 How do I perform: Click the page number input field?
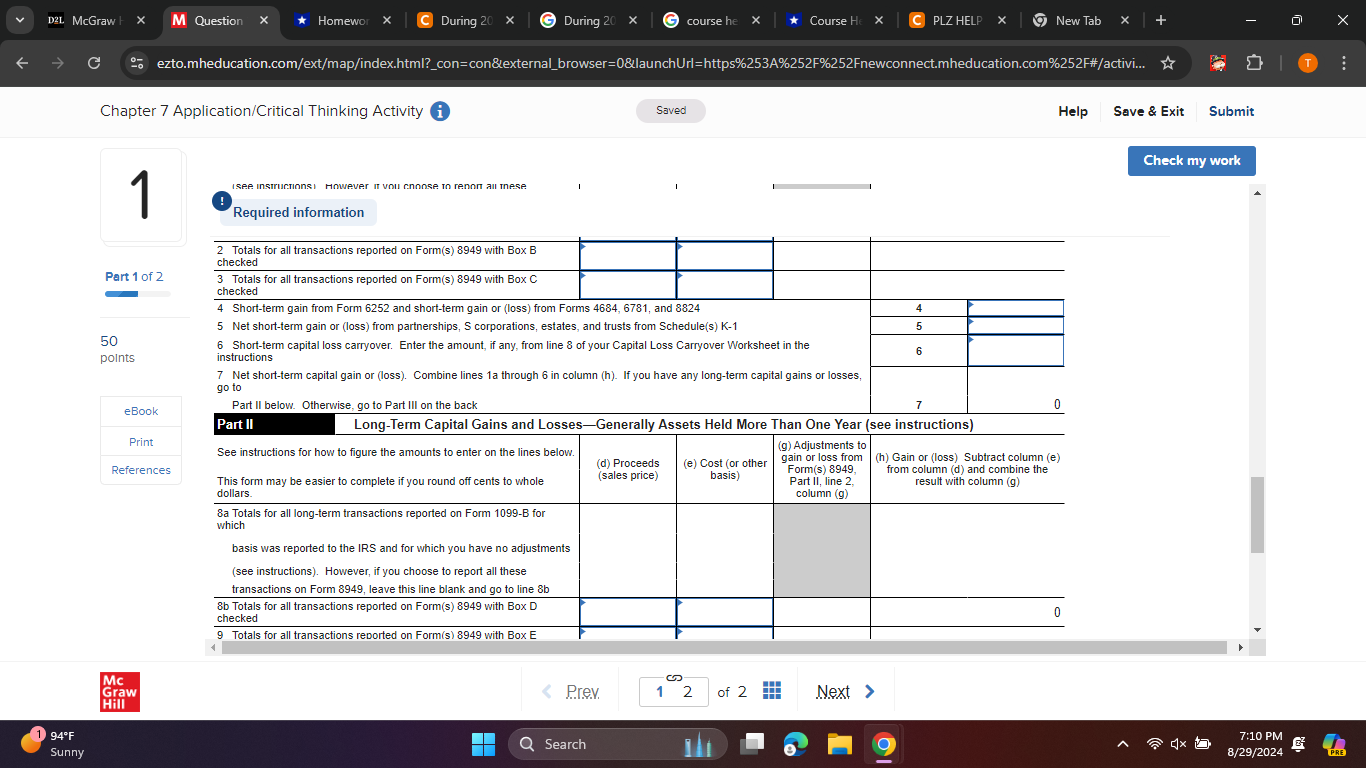[673, 691]
